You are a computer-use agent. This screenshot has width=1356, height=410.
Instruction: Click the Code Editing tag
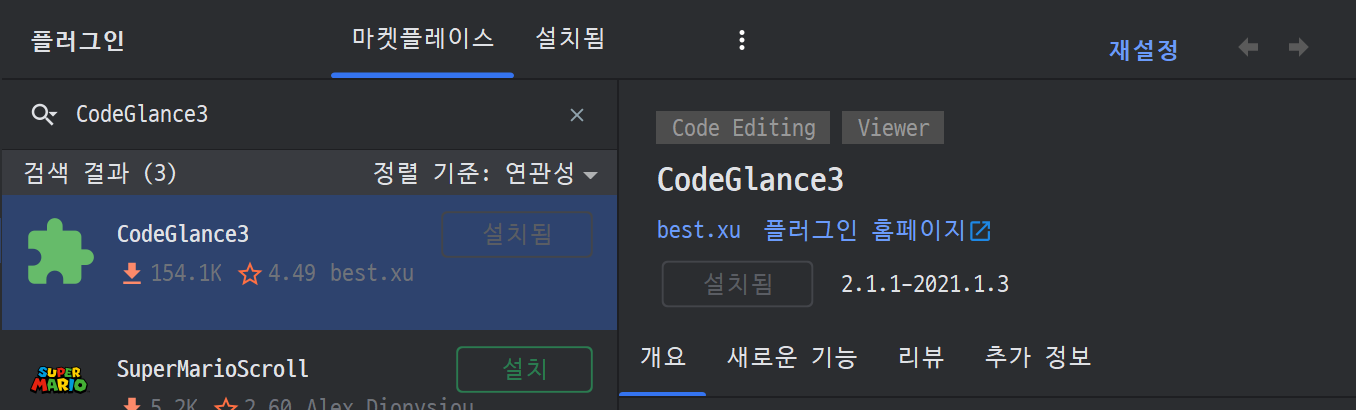[x=743, y=128]
